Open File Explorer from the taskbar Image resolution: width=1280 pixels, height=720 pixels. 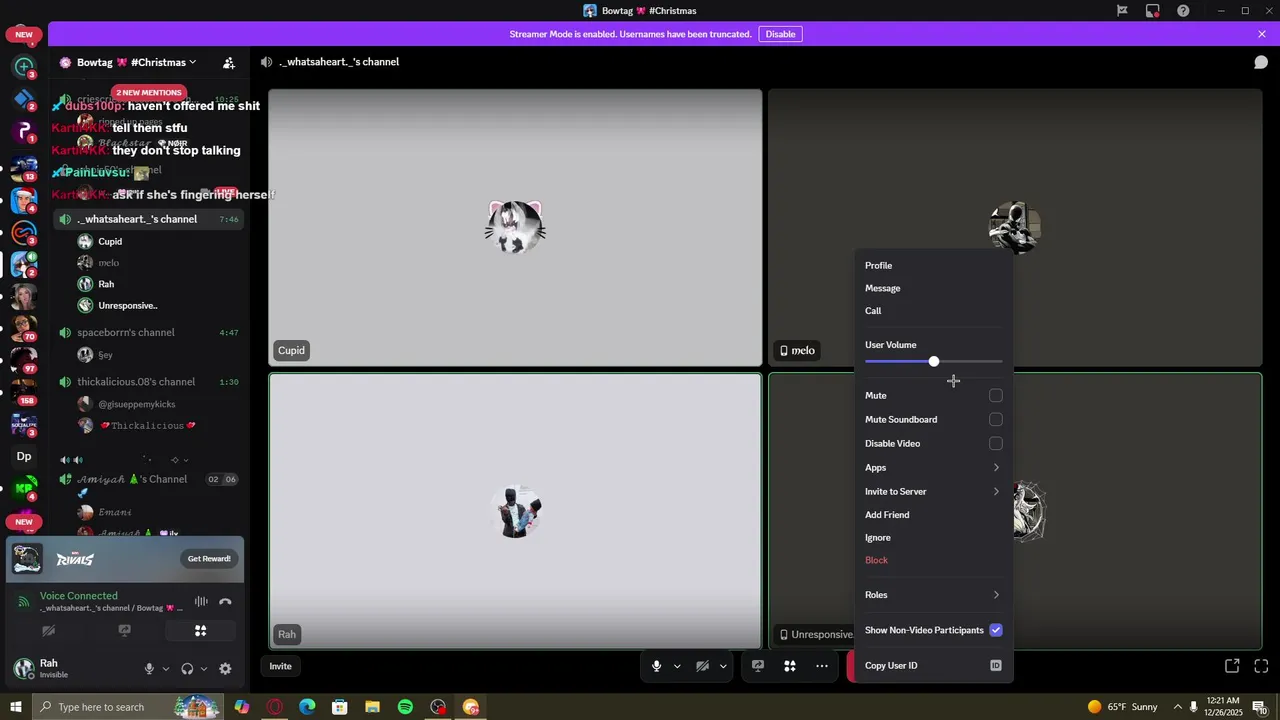coord(372,707)
